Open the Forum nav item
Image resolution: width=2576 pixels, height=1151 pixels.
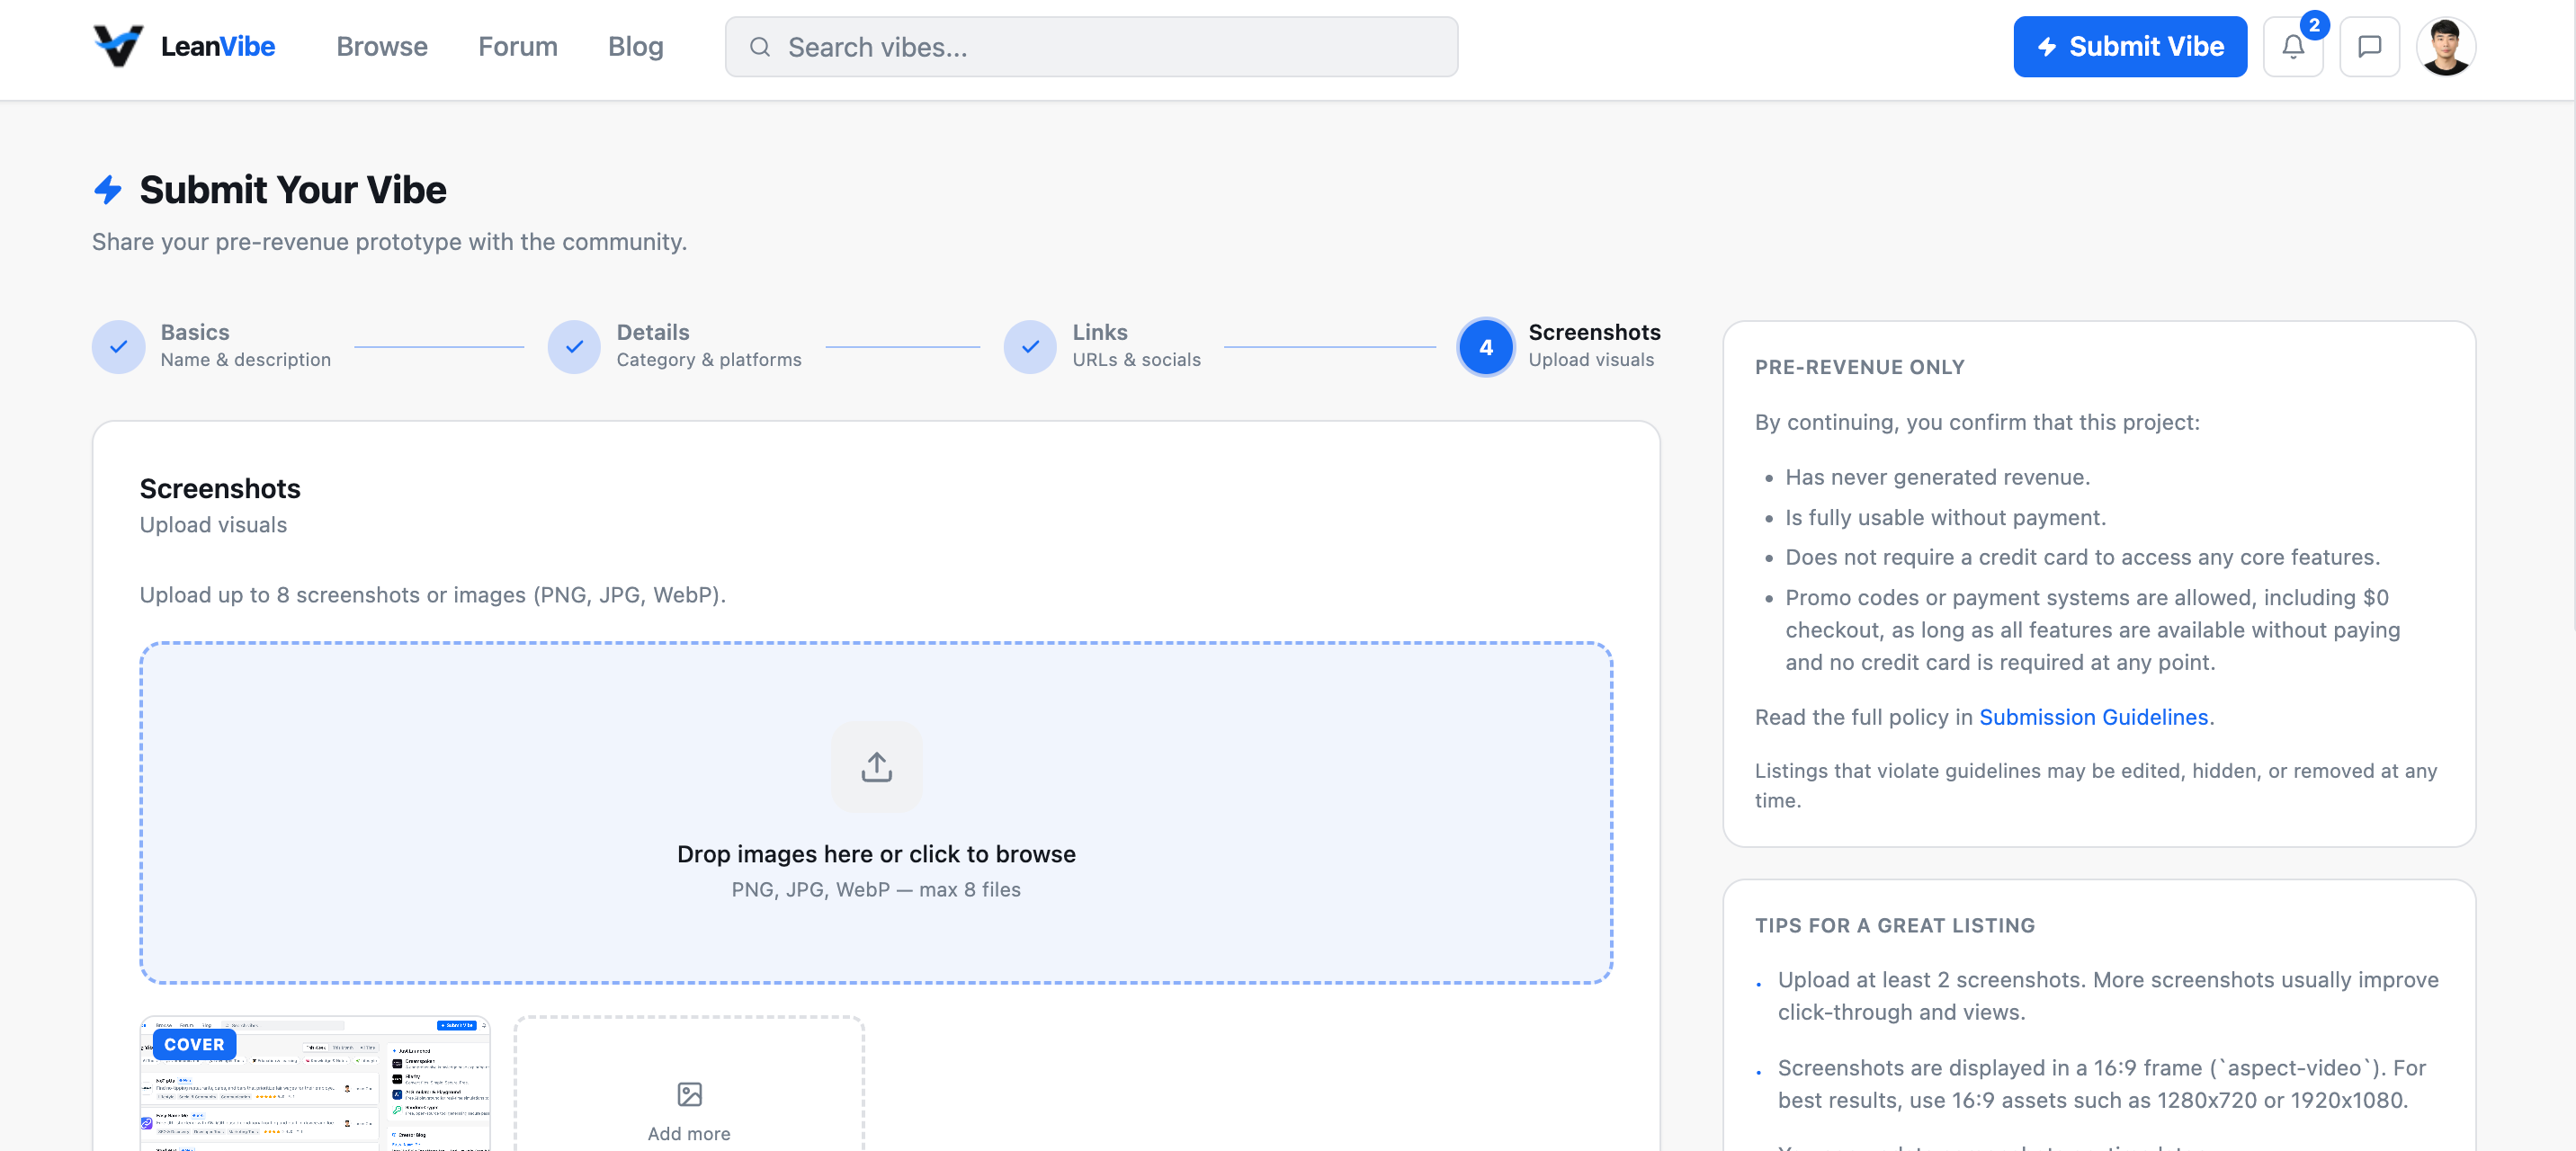click(x=517, y=47)
